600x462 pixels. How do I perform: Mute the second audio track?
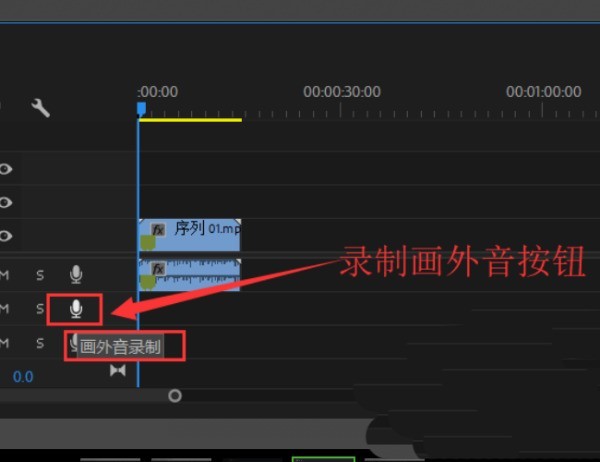(x=5, y=309)
